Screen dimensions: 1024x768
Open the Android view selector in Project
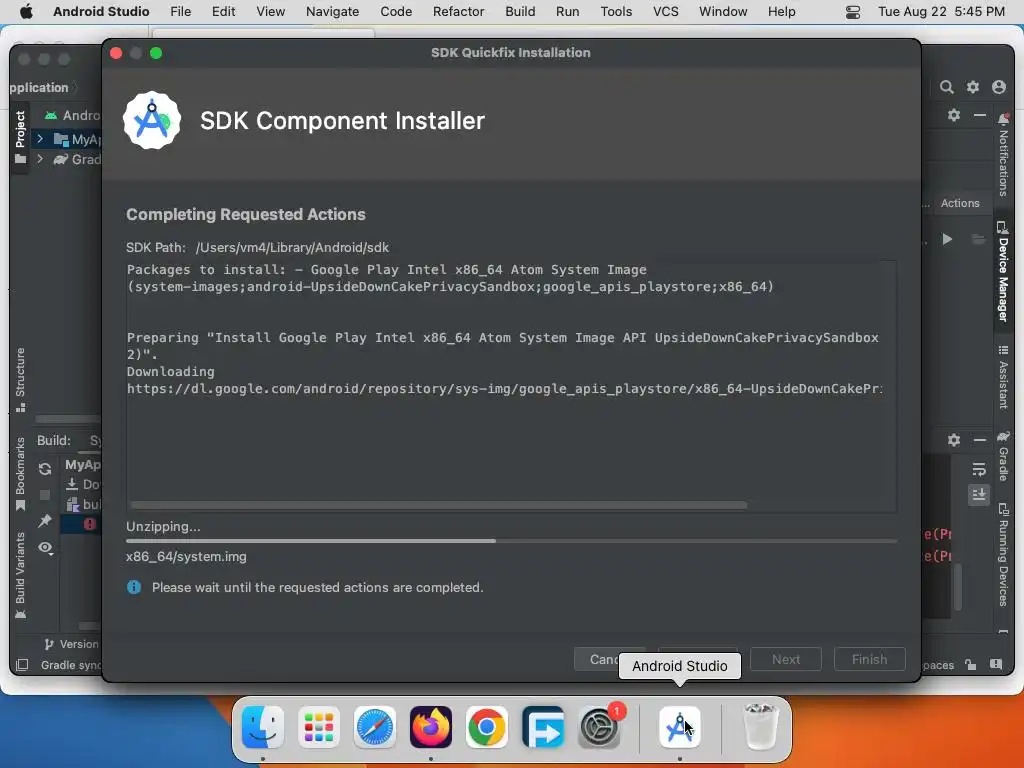point(72,116)
